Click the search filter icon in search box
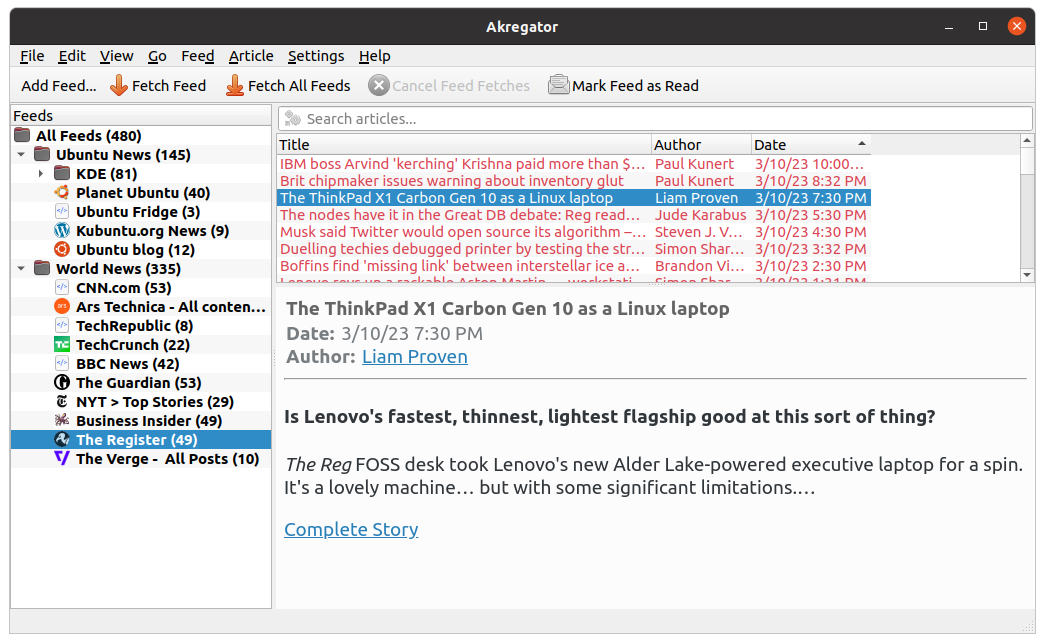The height and width of the screenshot is (643, 1045). (293, 119)
